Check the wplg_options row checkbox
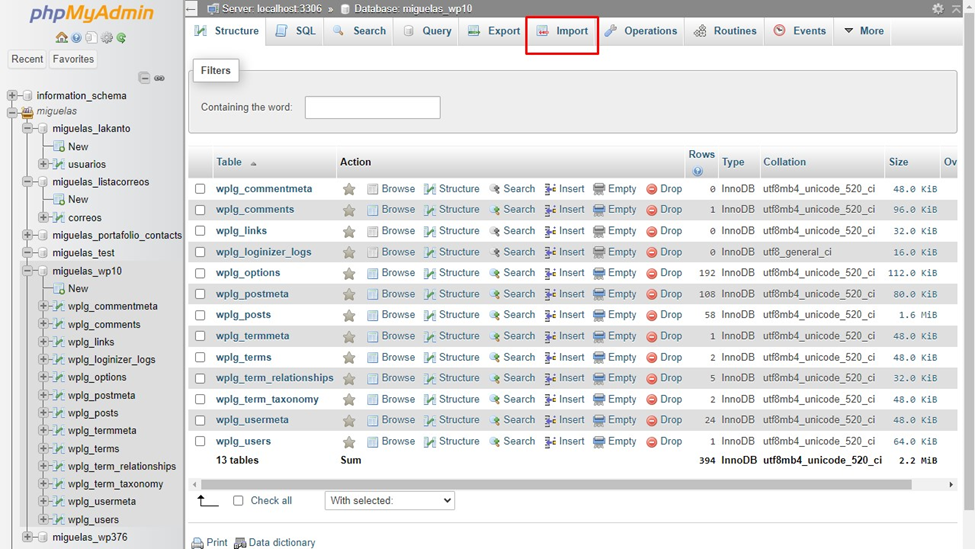 coord(200,273)
